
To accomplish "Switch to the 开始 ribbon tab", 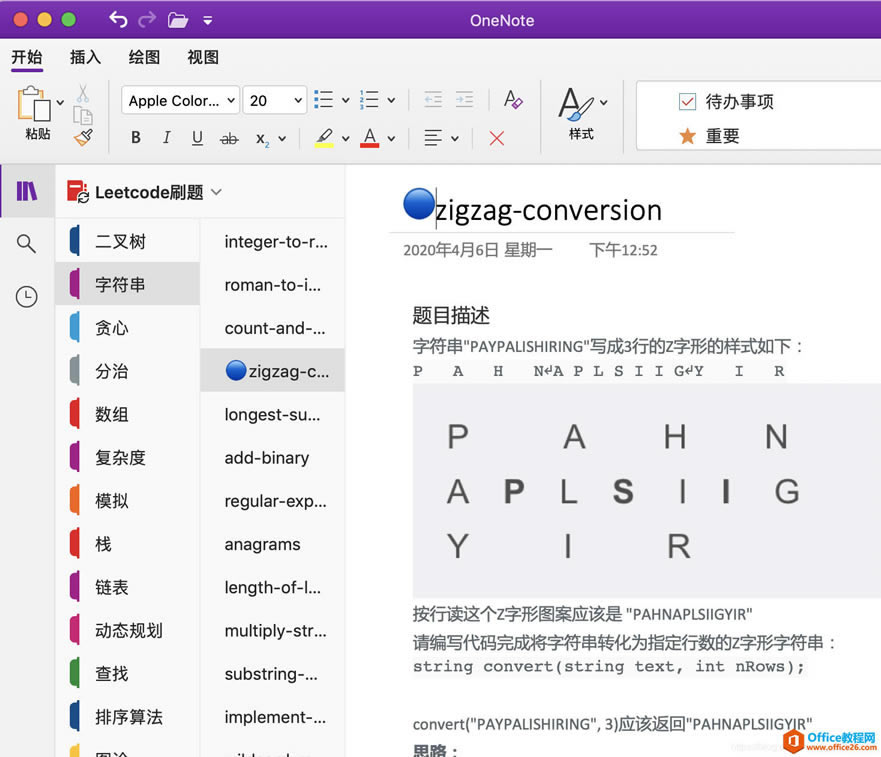I will tap(27, 57).
